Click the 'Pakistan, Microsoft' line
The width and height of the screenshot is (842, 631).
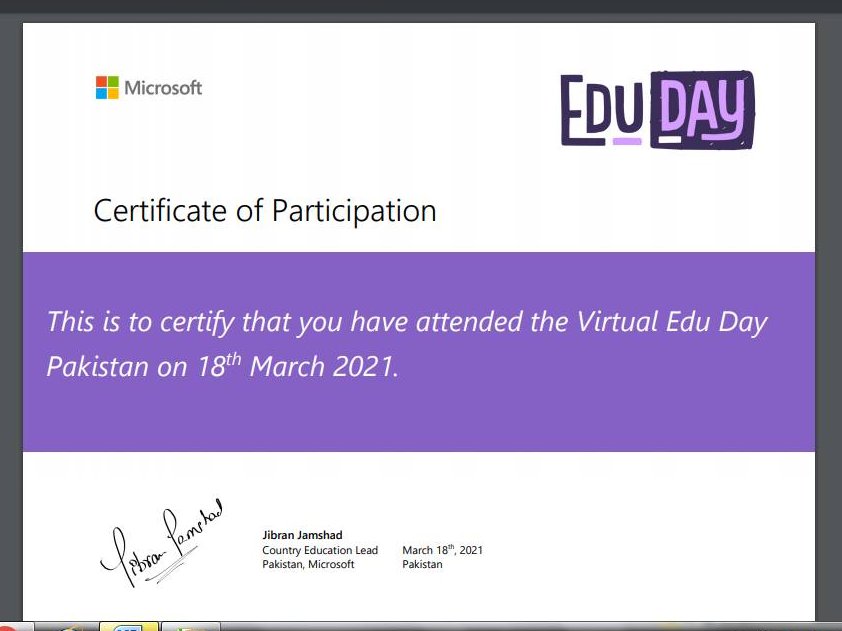(308, 564)
